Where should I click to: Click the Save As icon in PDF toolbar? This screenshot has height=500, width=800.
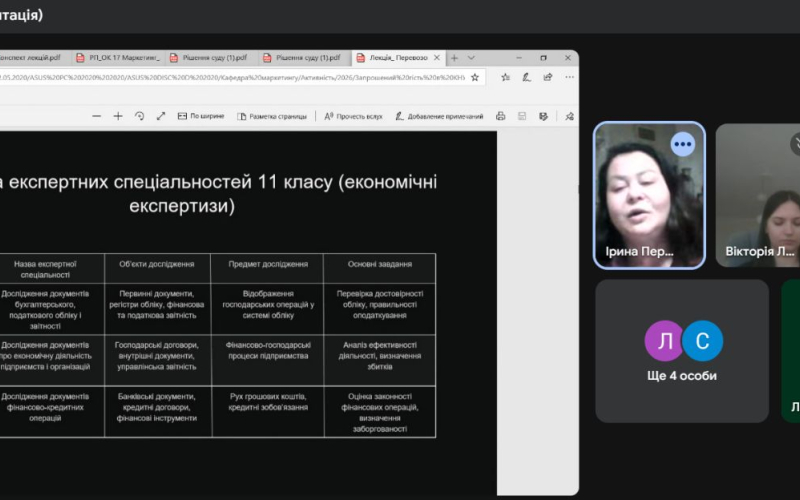[x=543, y=116]
